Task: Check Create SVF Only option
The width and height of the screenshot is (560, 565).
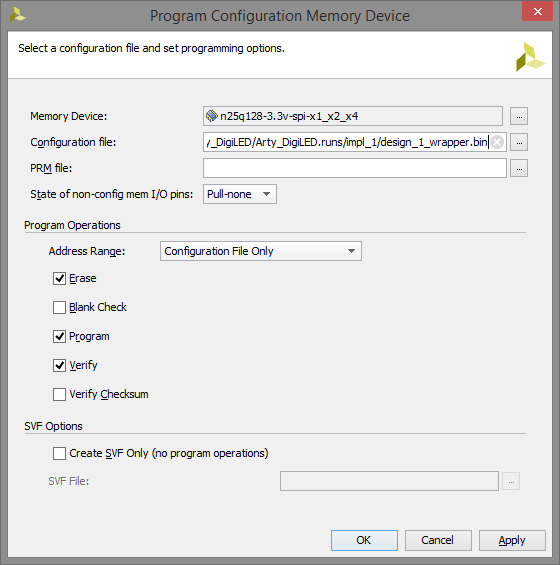Action: tap(59, 453)
